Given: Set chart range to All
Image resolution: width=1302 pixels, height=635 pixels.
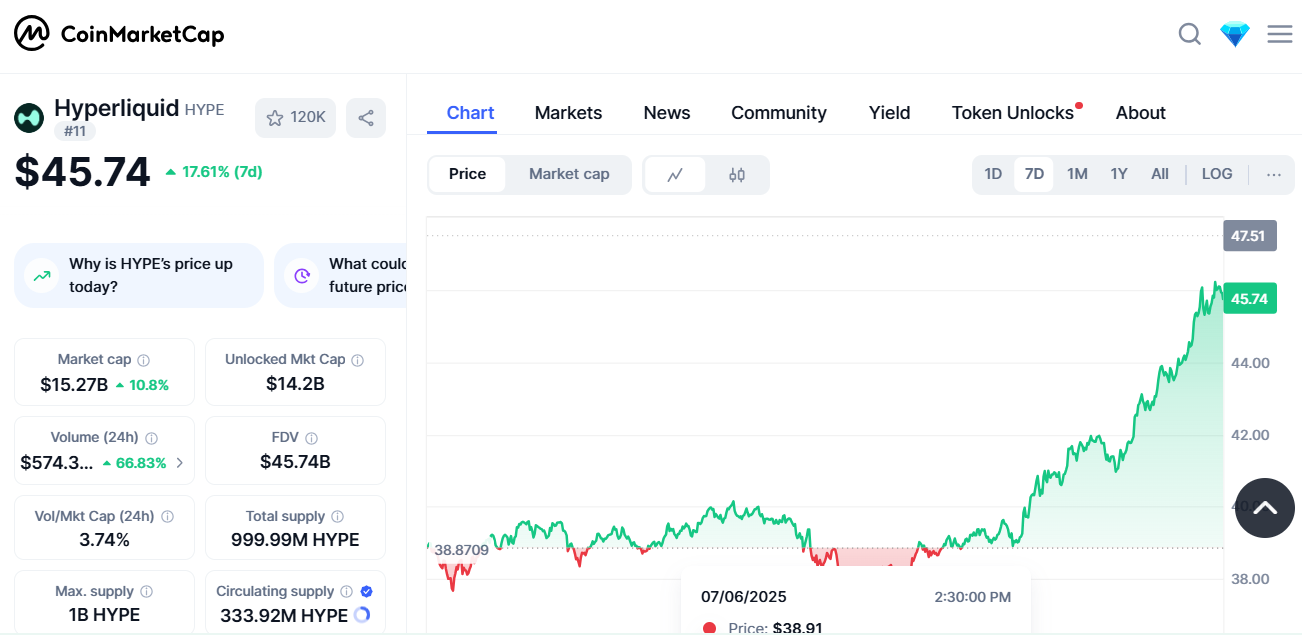Looking at the screenshot, I should click(x=1160, y=174).
